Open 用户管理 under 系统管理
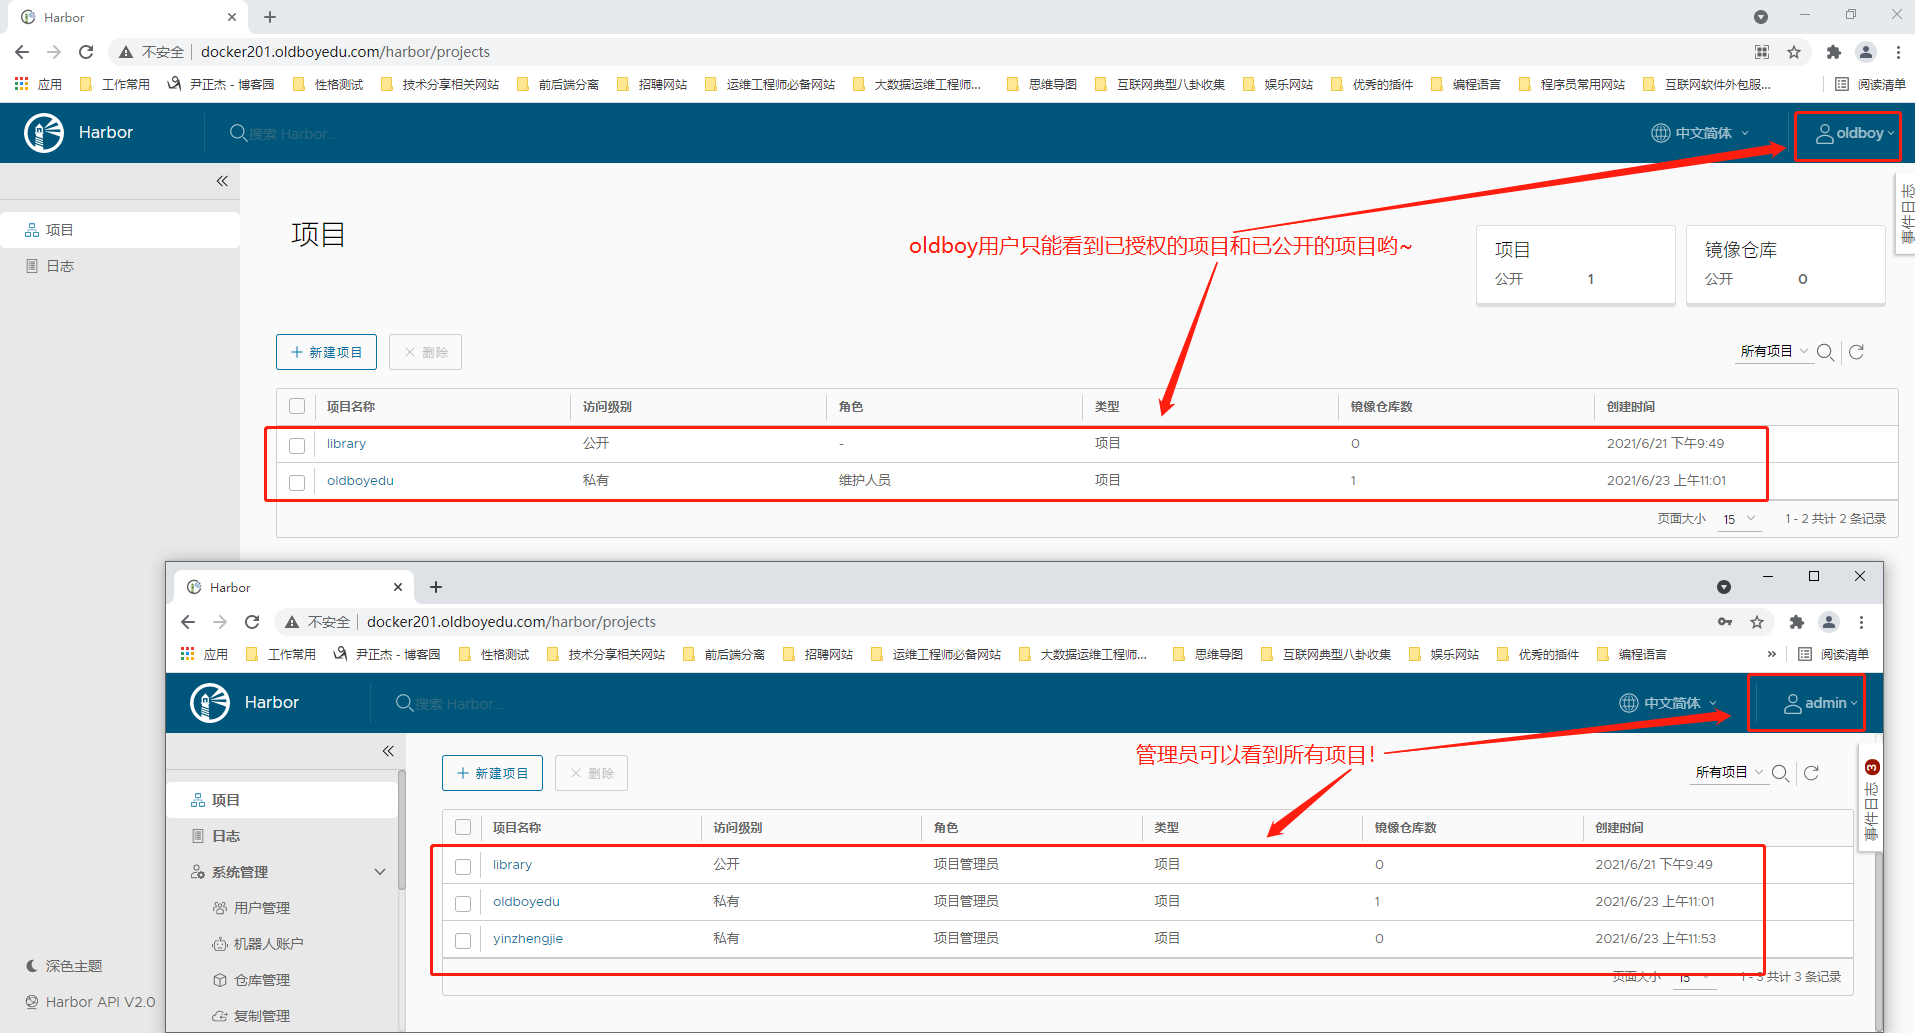This screenshot has height=1033, width=1915. pos(261,908)
